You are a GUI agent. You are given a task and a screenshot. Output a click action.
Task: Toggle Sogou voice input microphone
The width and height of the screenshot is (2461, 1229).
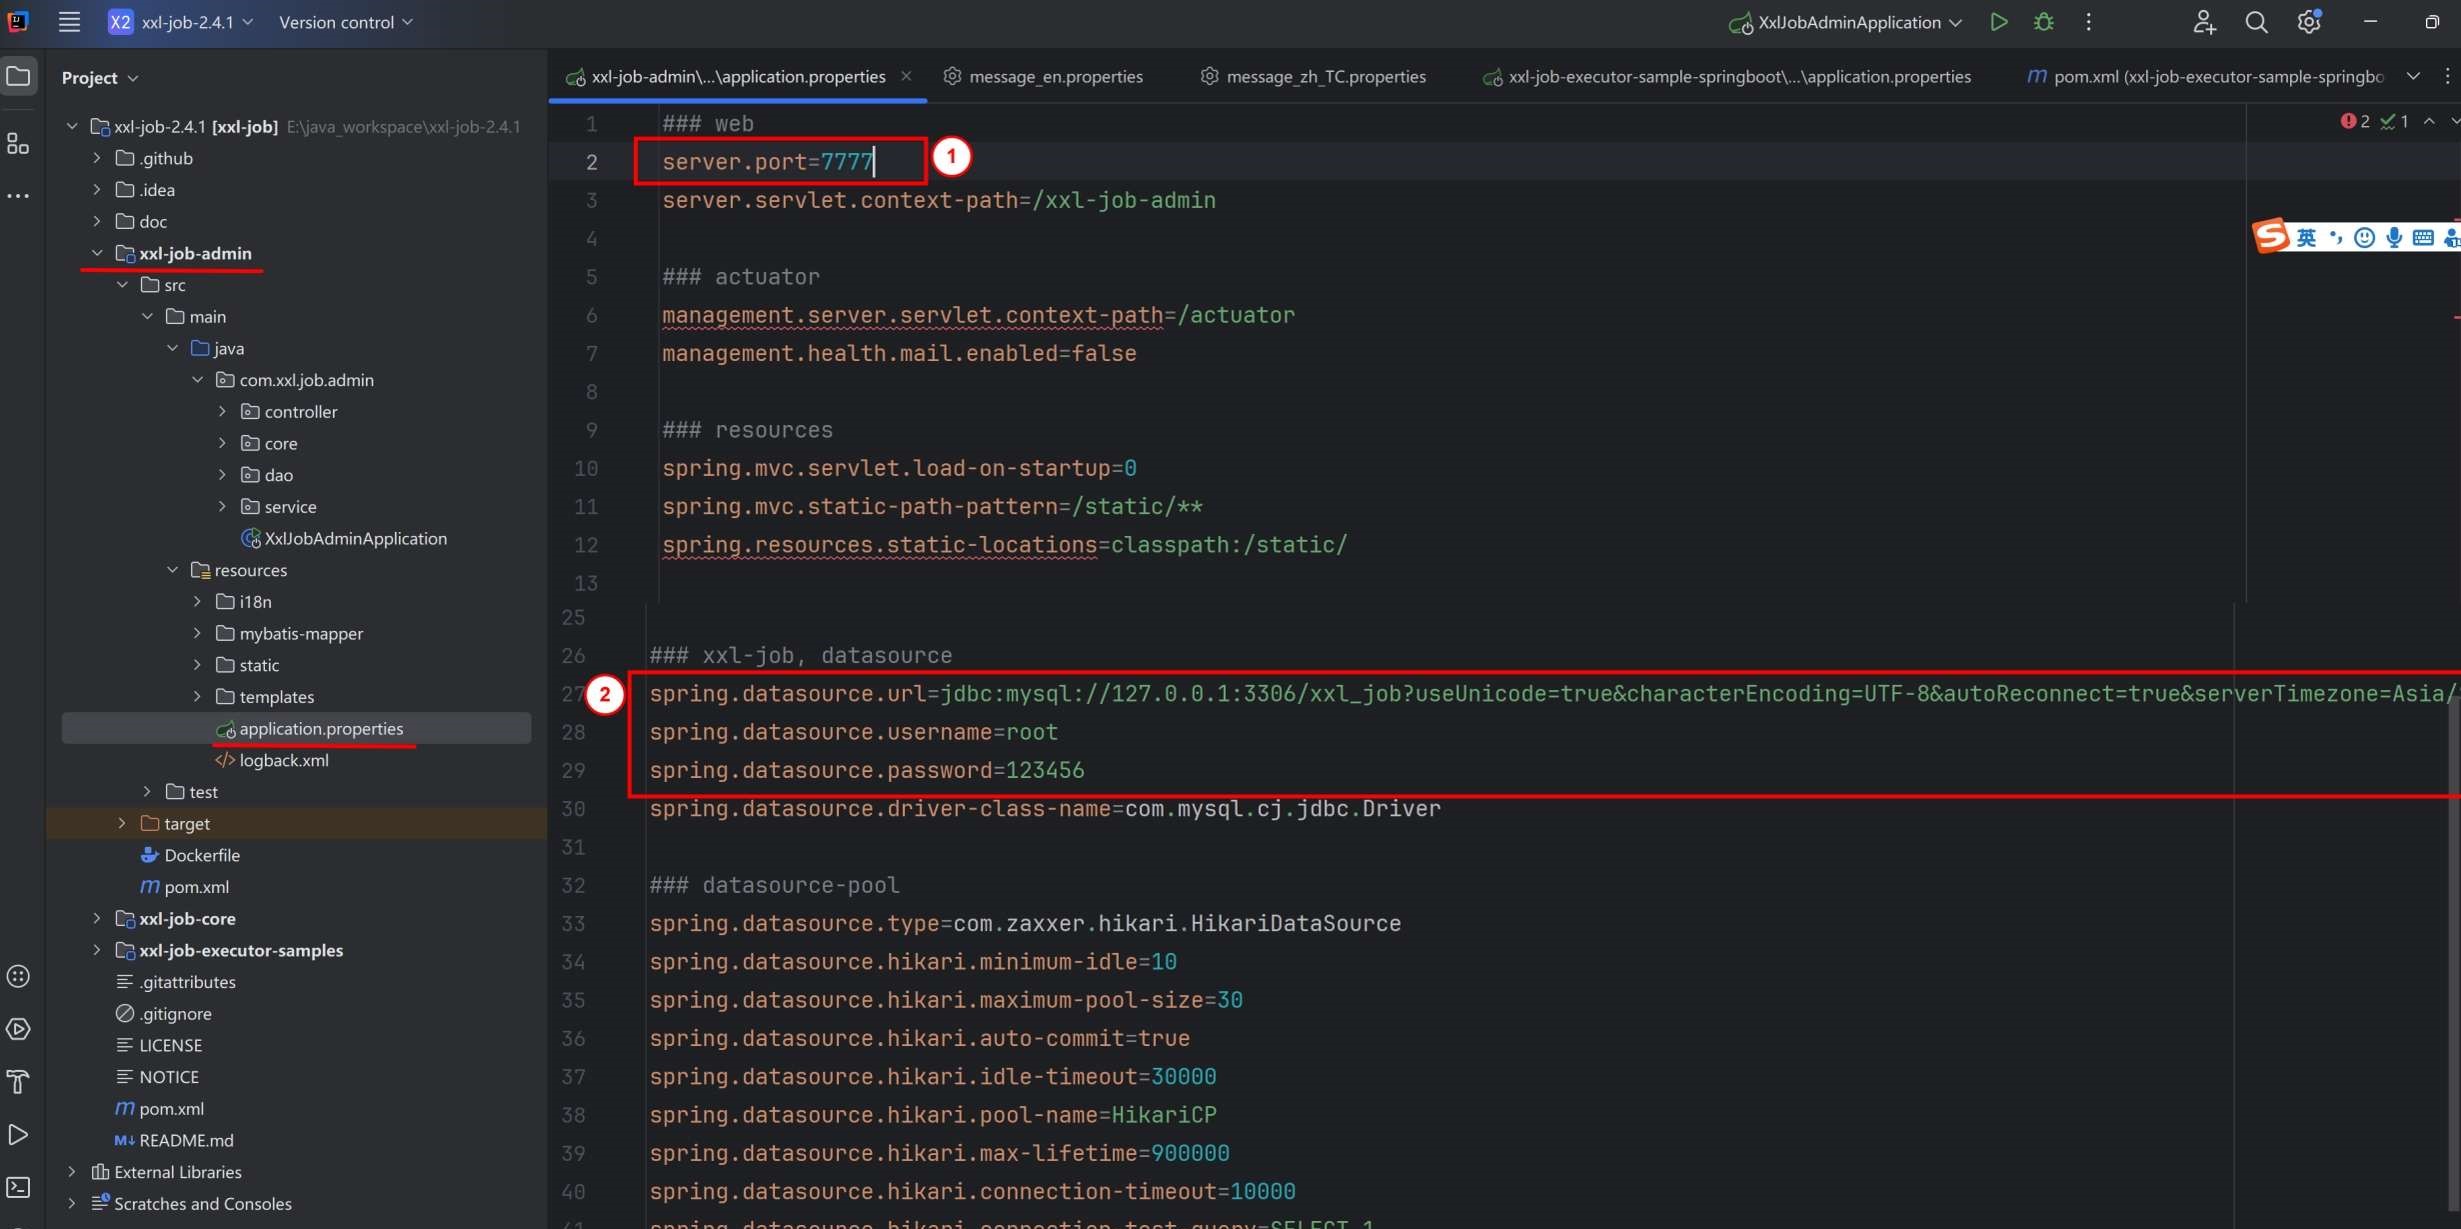pyautogui.click(x=2393, y=237)
